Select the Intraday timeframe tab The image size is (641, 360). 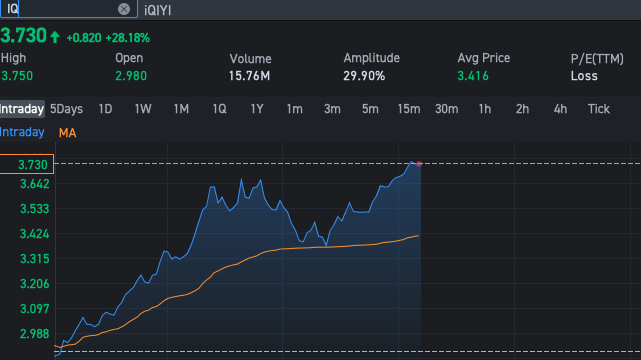[22, 109]
